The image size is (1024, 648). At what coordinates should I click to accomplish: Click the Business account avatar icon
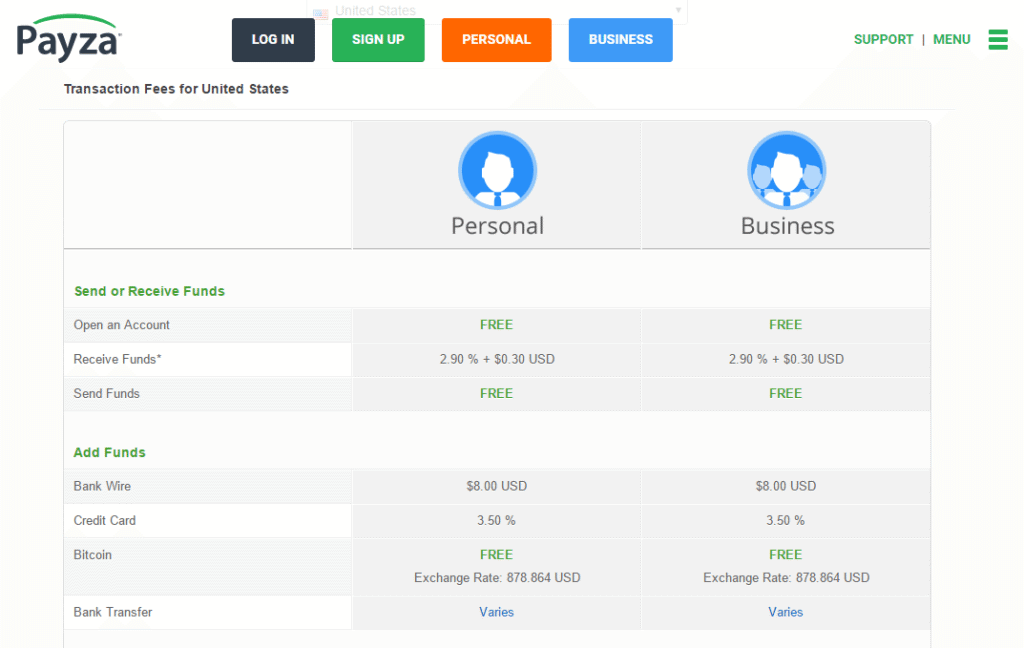[786, 170]
